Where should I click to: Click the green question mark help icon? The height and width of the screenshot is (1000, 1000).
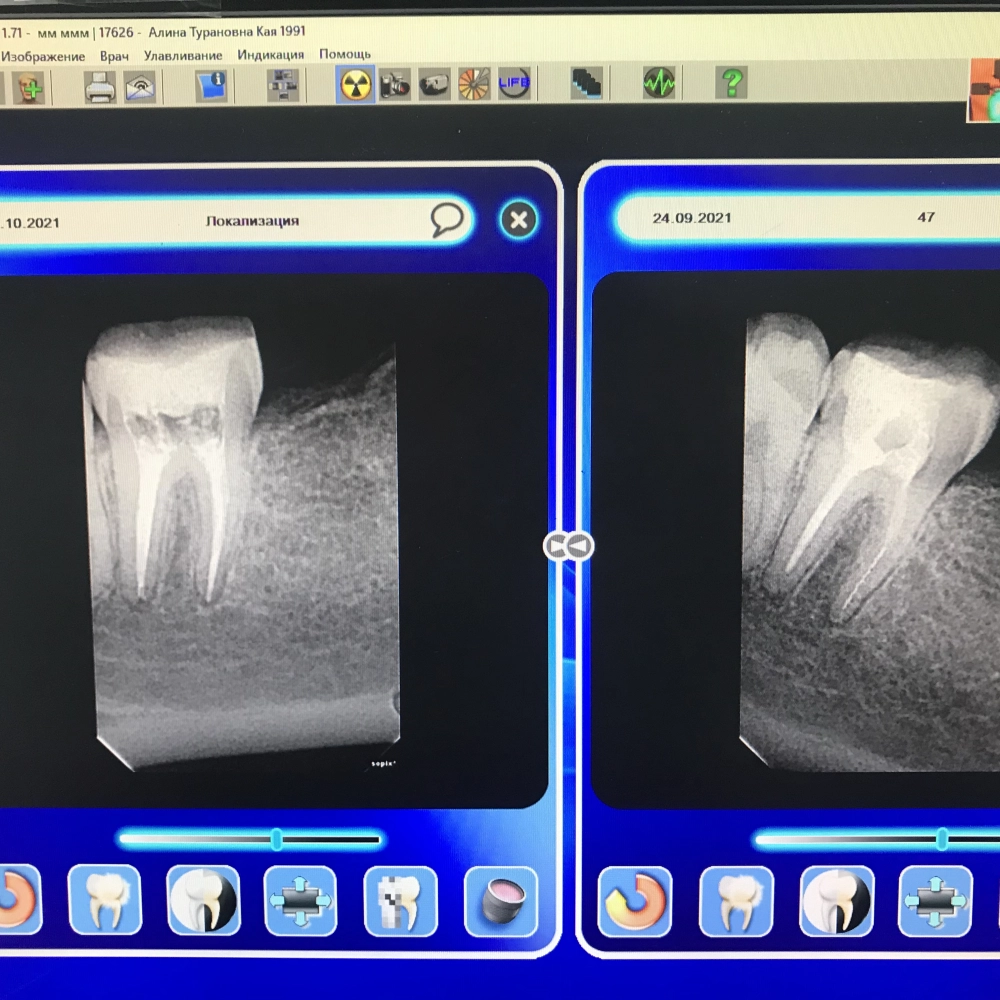731,83
